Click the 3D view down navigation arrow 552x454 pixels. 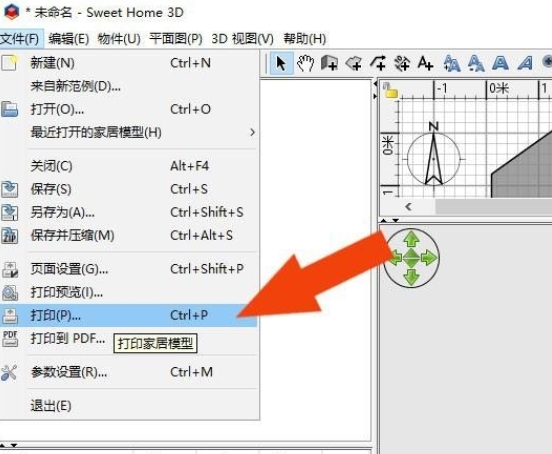coord(411,277)
